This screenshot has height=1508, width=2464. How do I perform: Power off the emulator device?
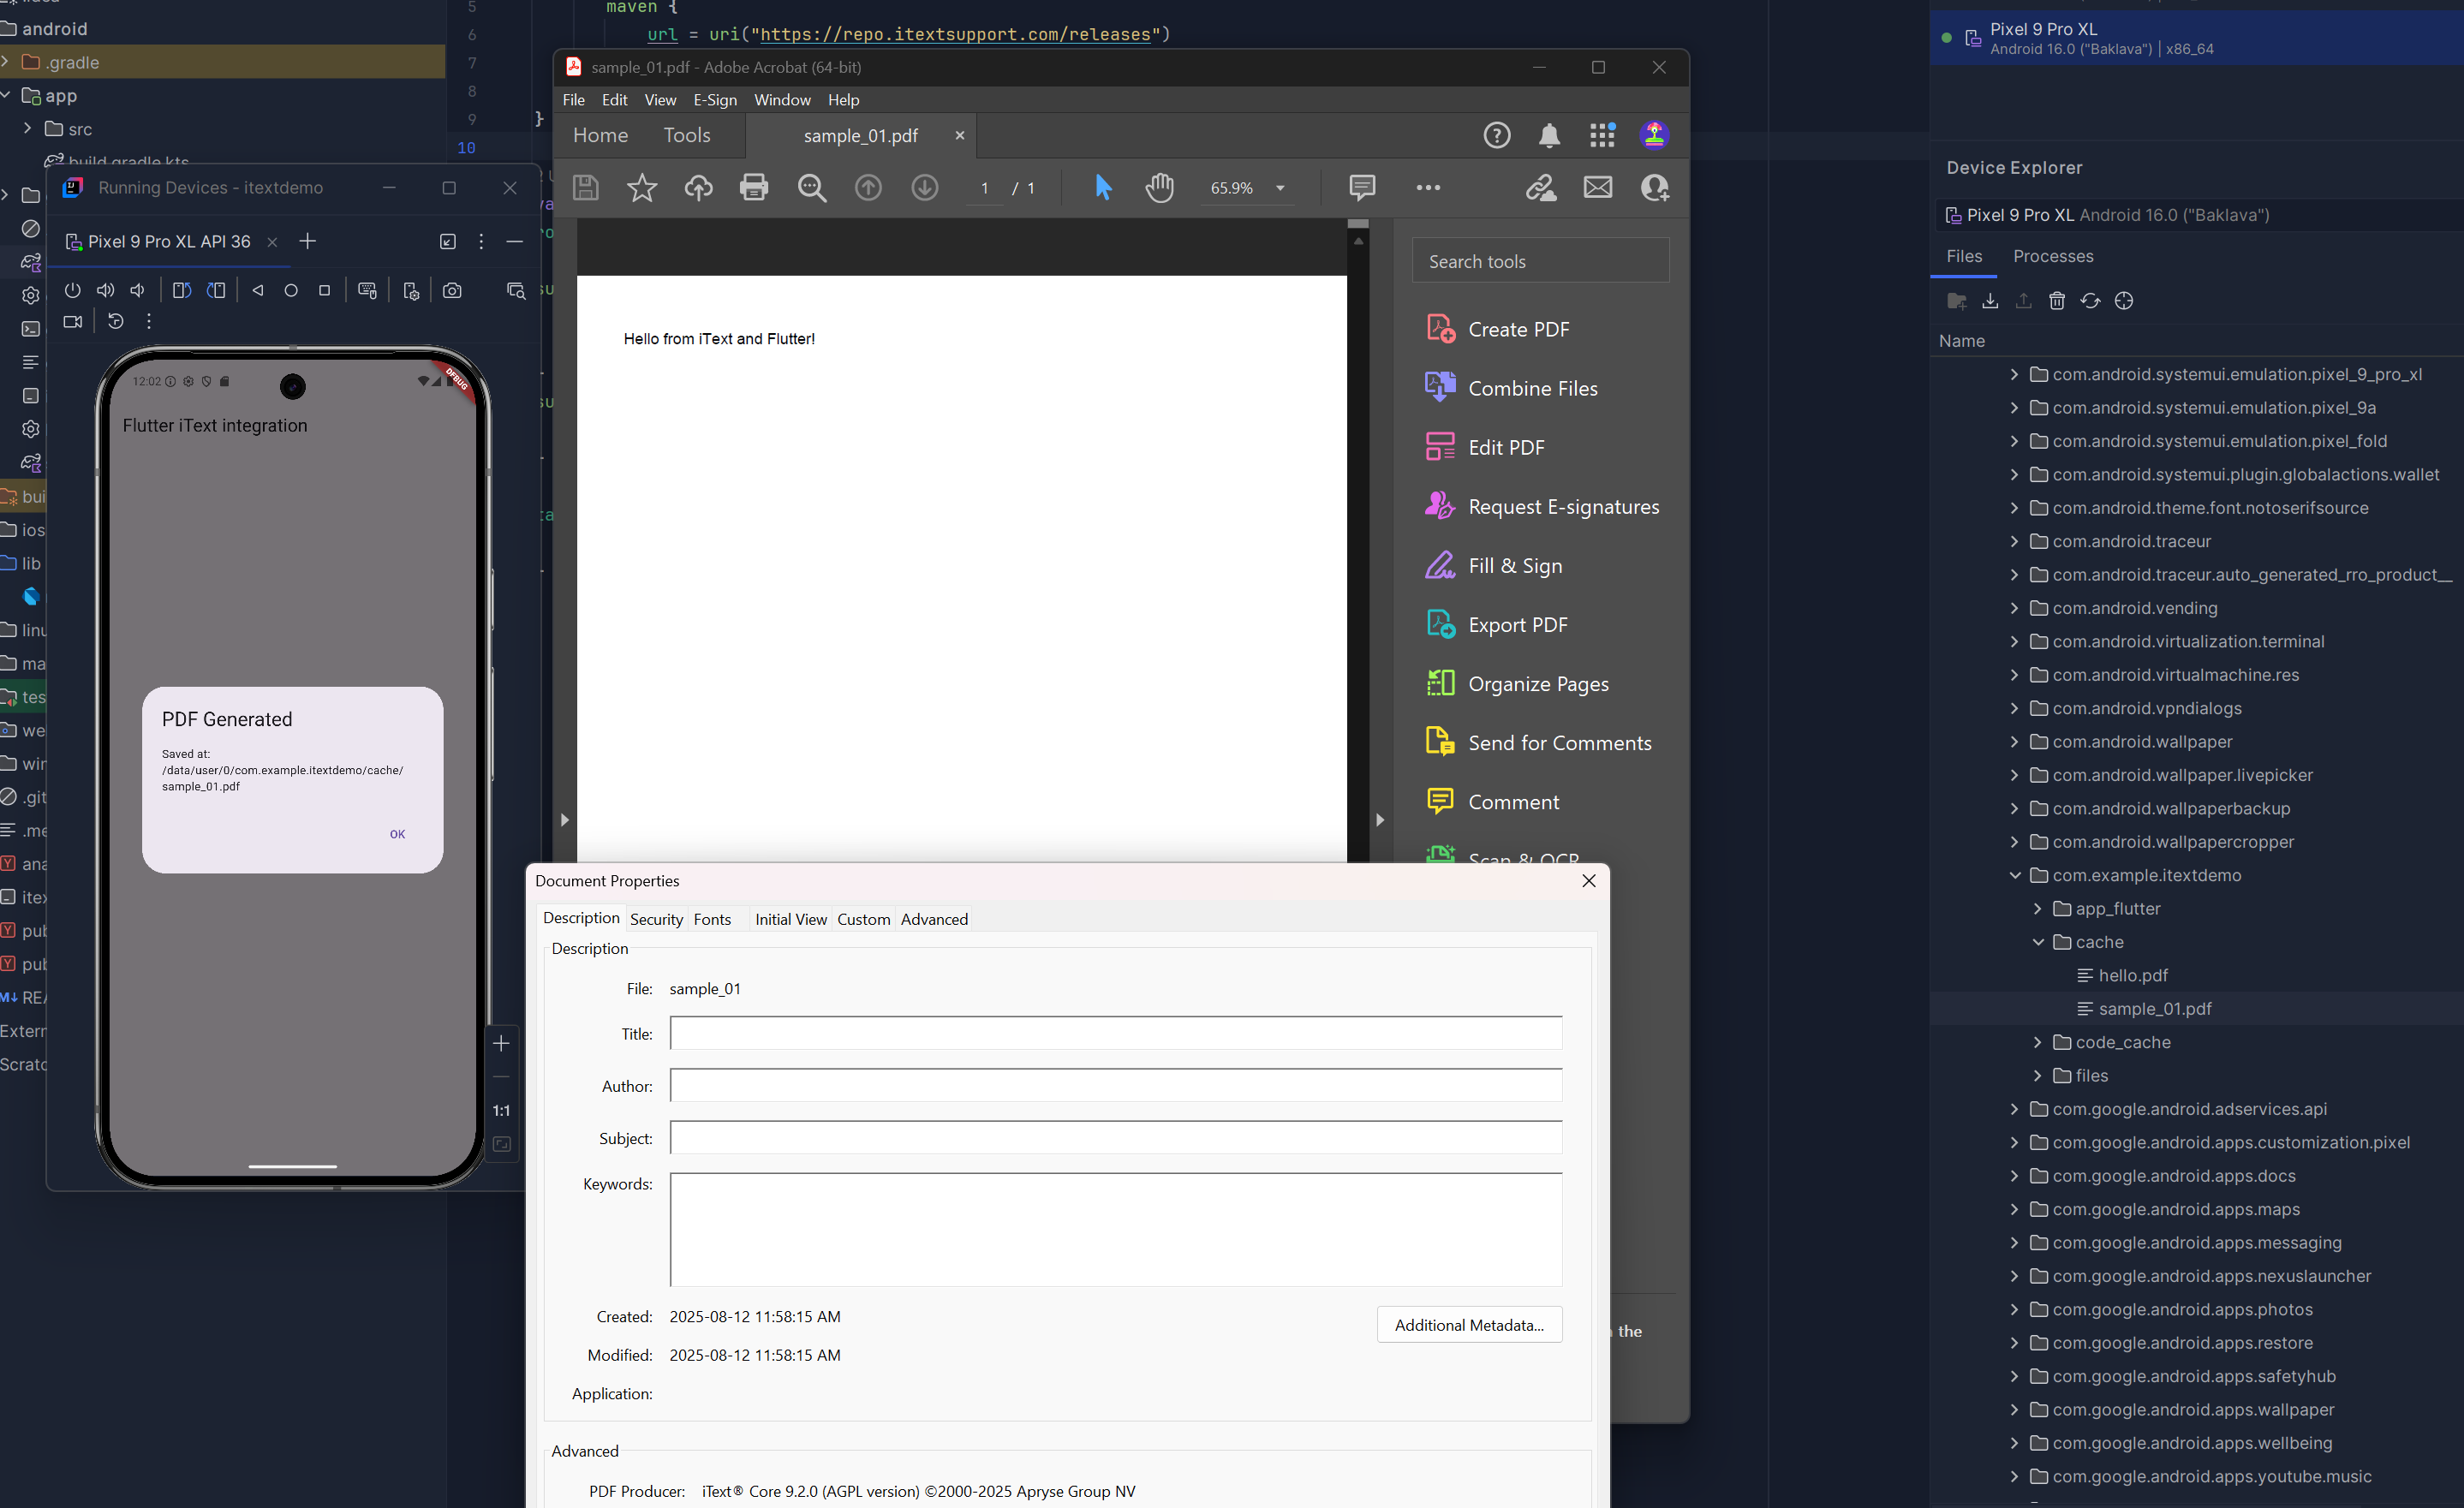tap(72, 290)
